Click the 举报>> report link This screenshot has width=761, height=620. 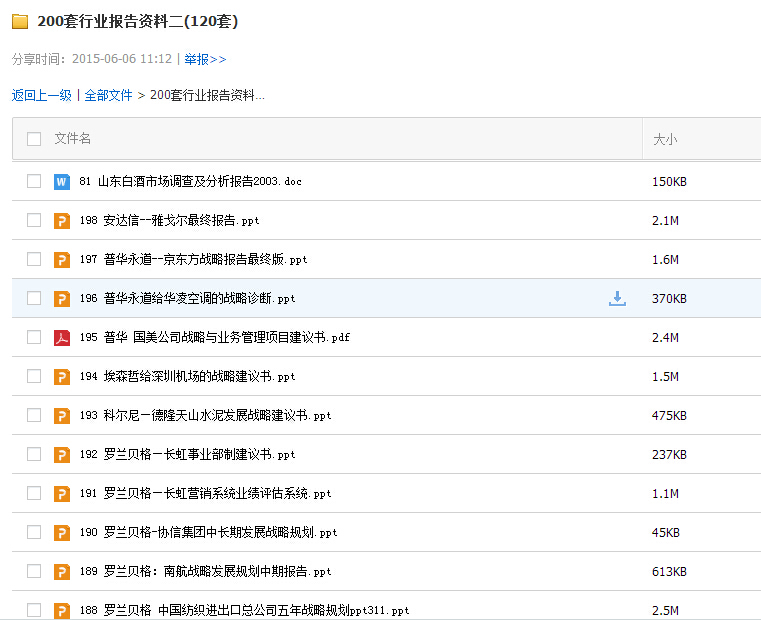[x=205, y=59]
